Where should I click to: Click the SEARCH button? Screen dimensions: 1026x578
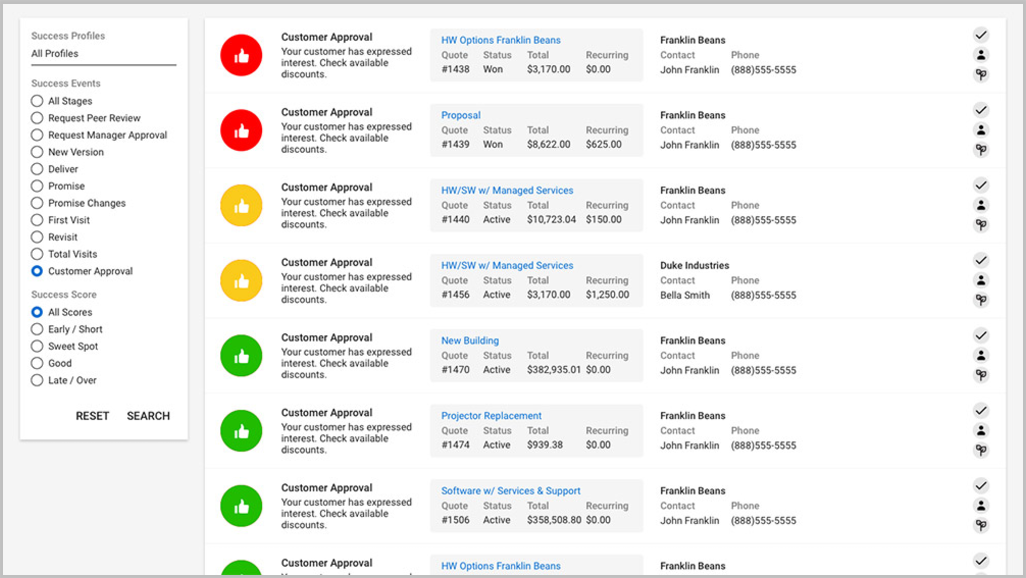149,416
